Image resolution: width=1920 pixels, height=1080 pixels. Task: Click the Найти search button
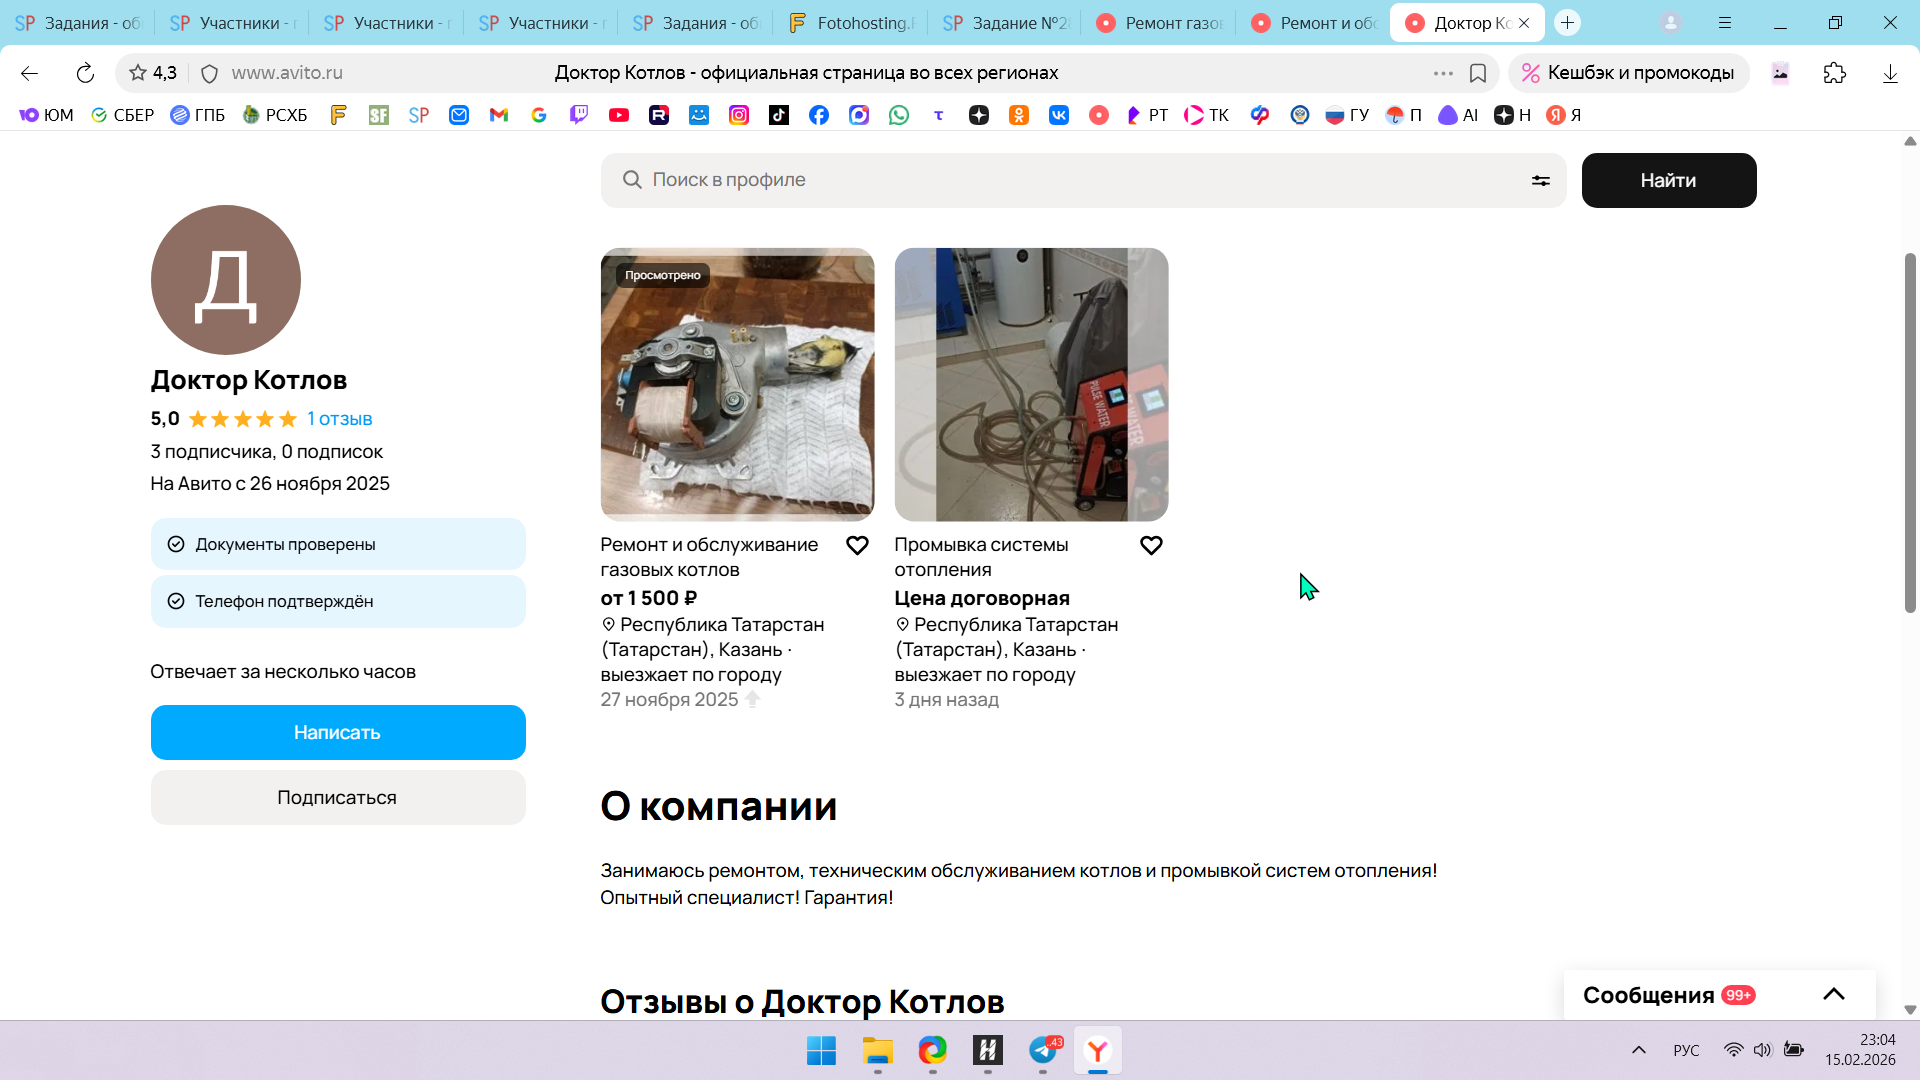(1668, 181)
